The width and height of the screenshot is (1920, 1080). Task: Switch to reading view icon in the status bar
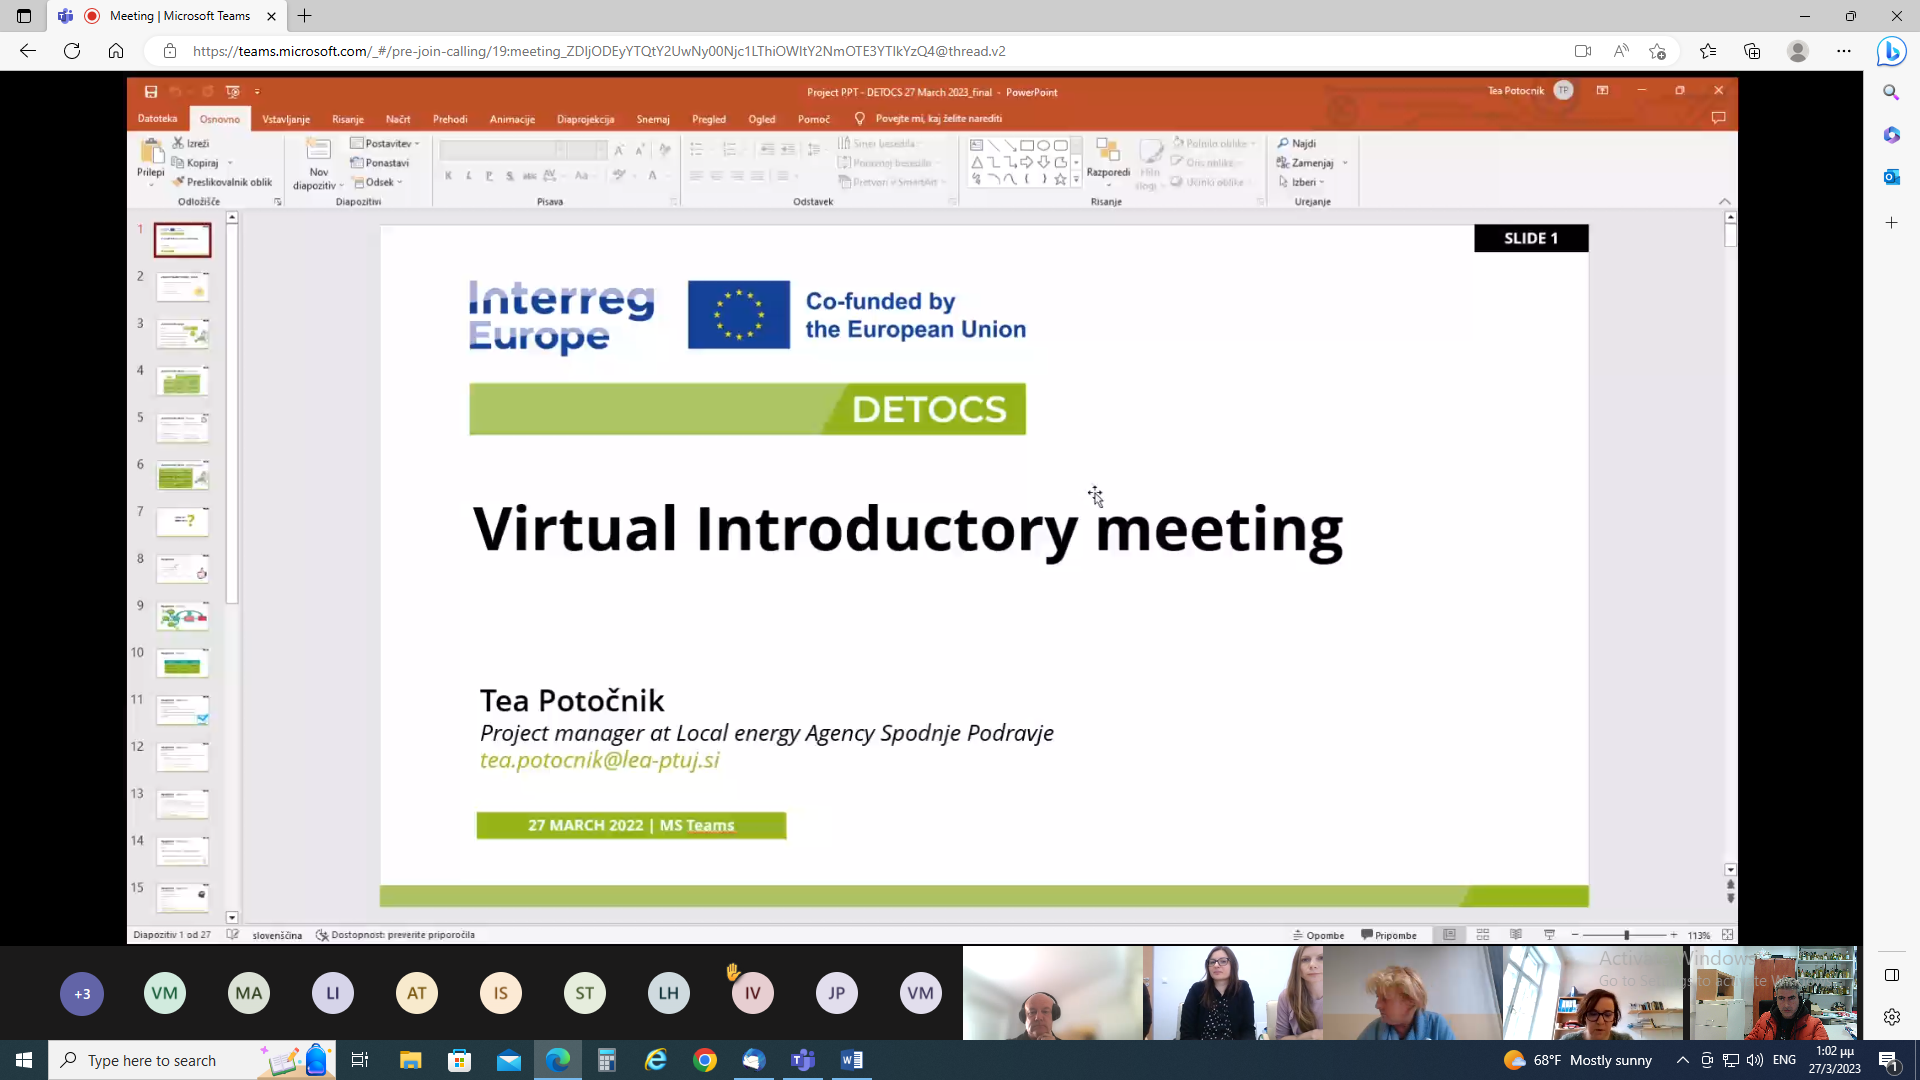1516,935
